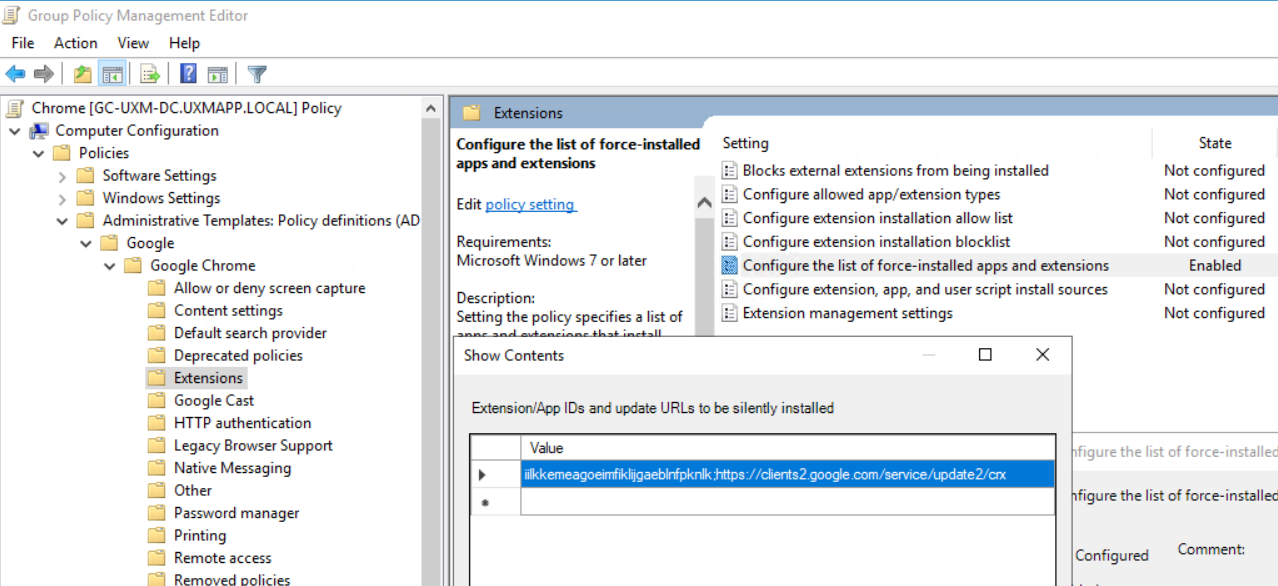Toggle the Show/Hide Console Tree icon
This screenshot has height=586, width=1278.
point(112,74)
